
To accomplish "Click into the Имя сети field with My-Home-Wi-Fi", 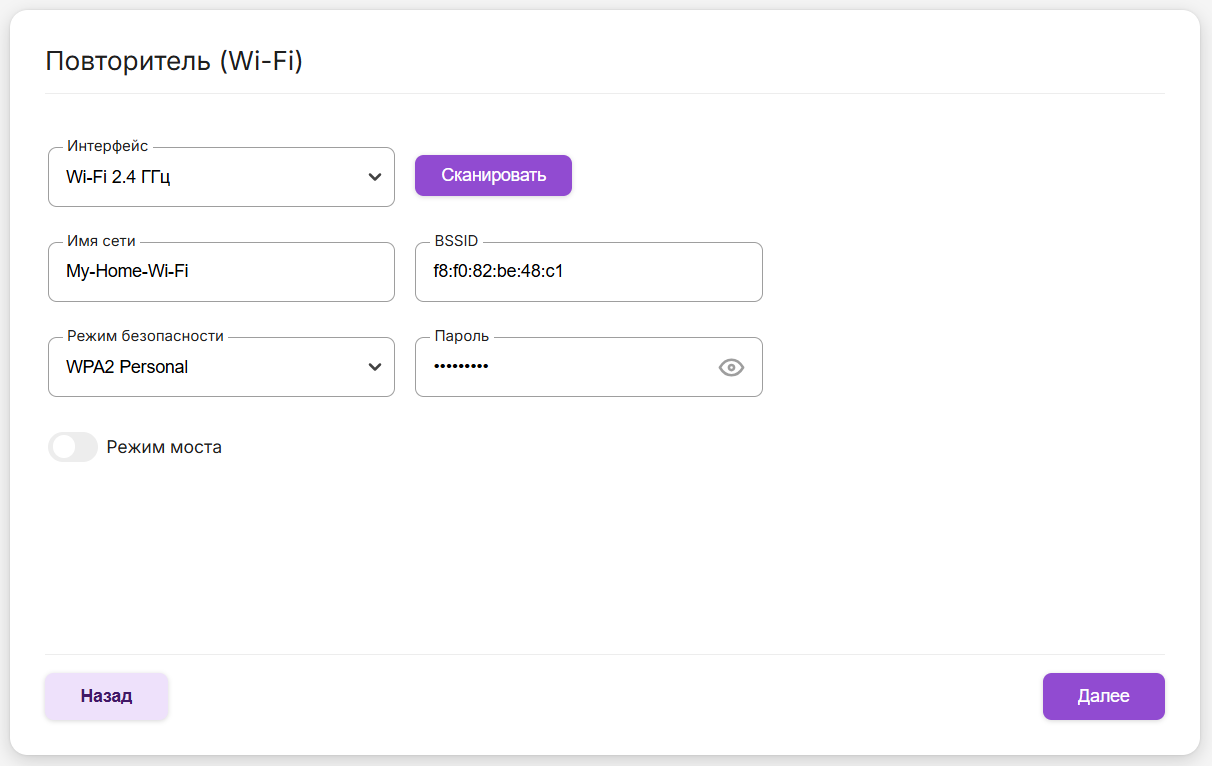I will coord(220,271).
